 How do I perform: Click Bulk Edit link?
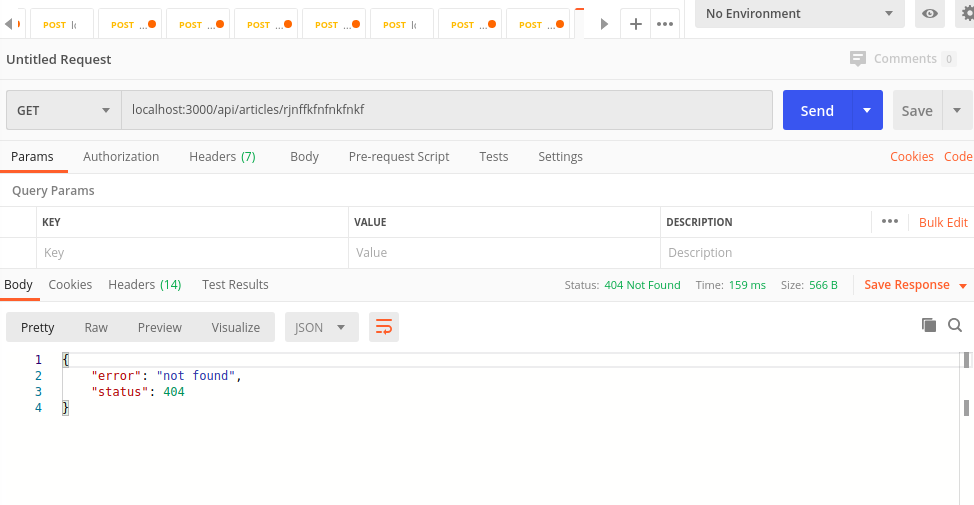coord(943,222)
